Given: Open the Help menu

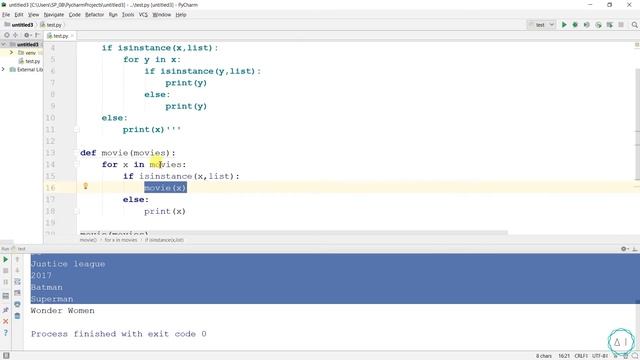Looking at the screenshot, I should tap(181, 15).
